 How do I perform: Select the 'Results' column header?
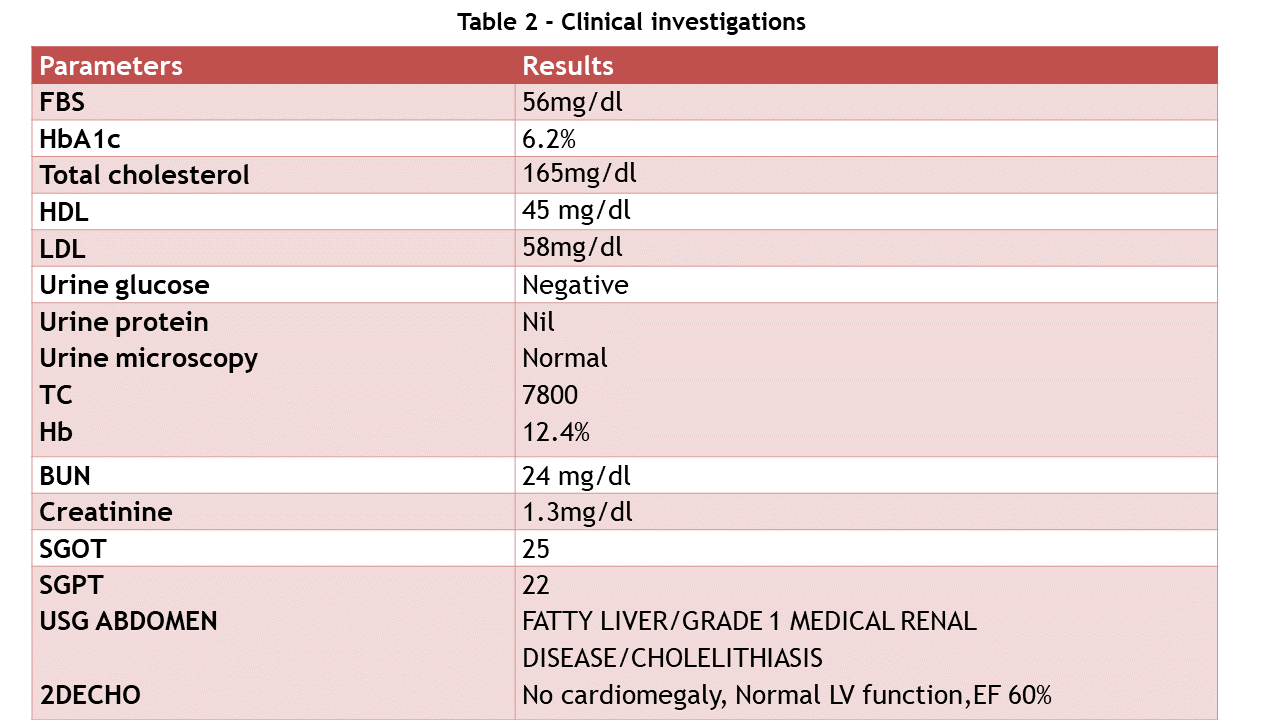tap(568, 66)
